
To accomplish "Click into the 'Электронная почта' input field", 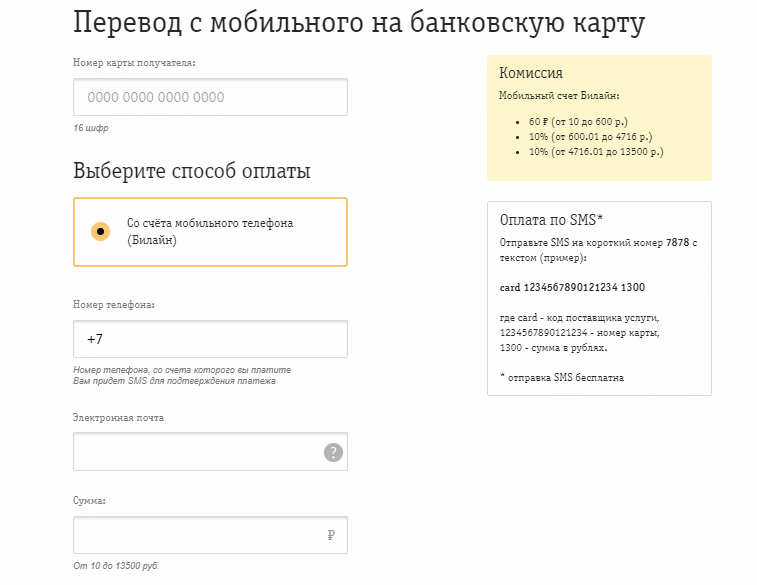I will click(x=195, y=453).
